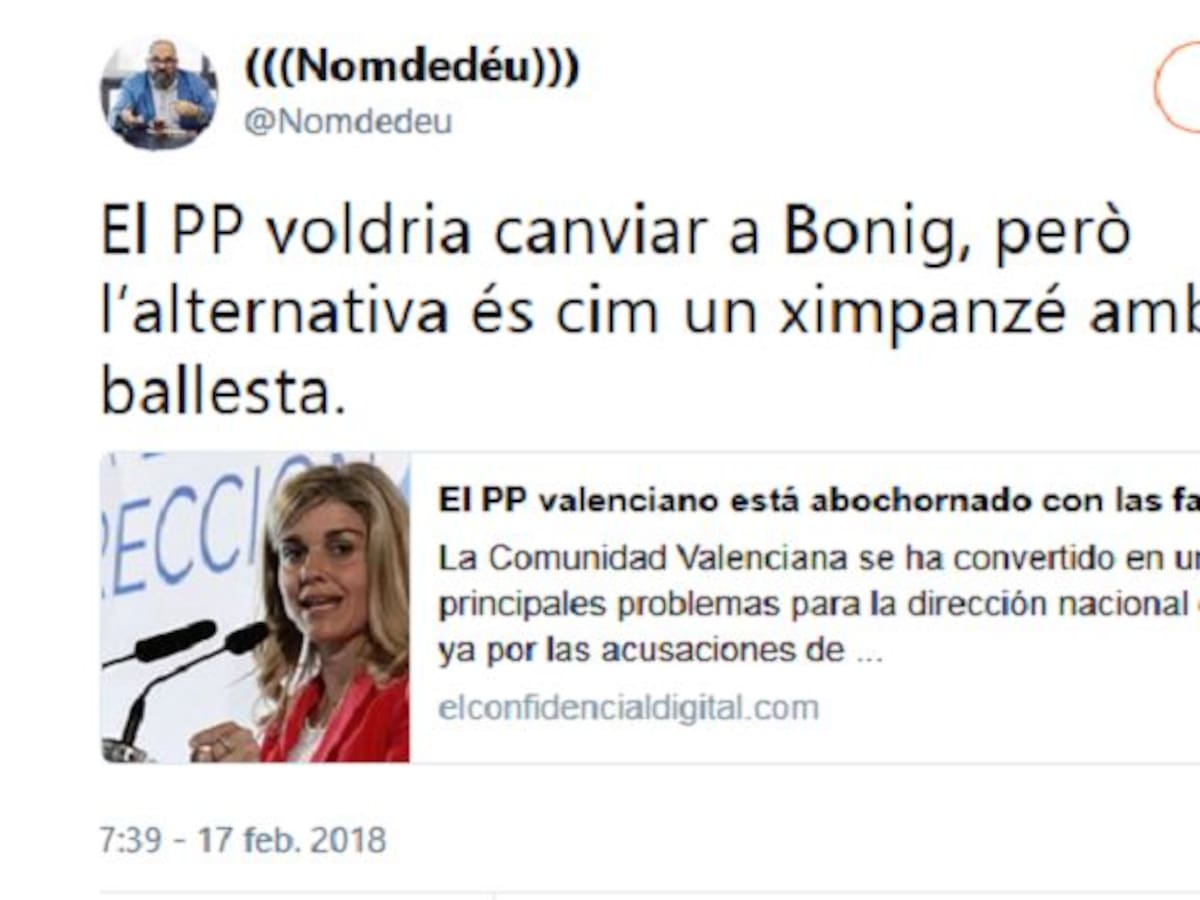The width and height of the screenshot is (1200, 900).
Task: Open headline "El PP valenciano está abochornado"
Action: point(818,502)
